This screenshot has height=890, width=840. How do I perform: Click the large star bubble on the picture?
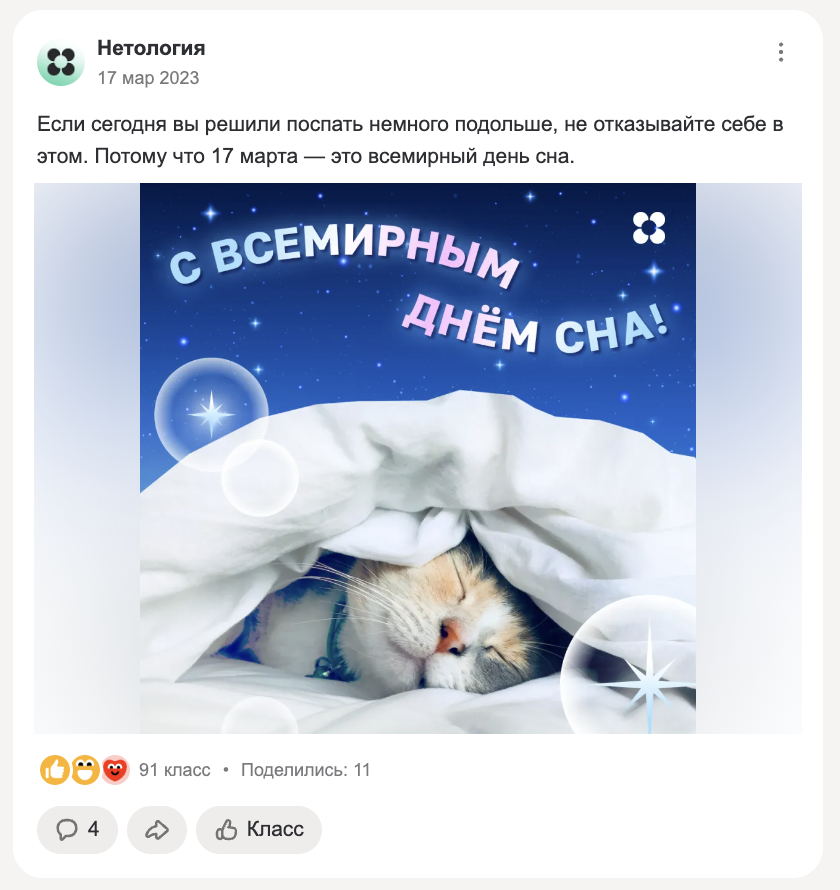(x=628, y=665)
